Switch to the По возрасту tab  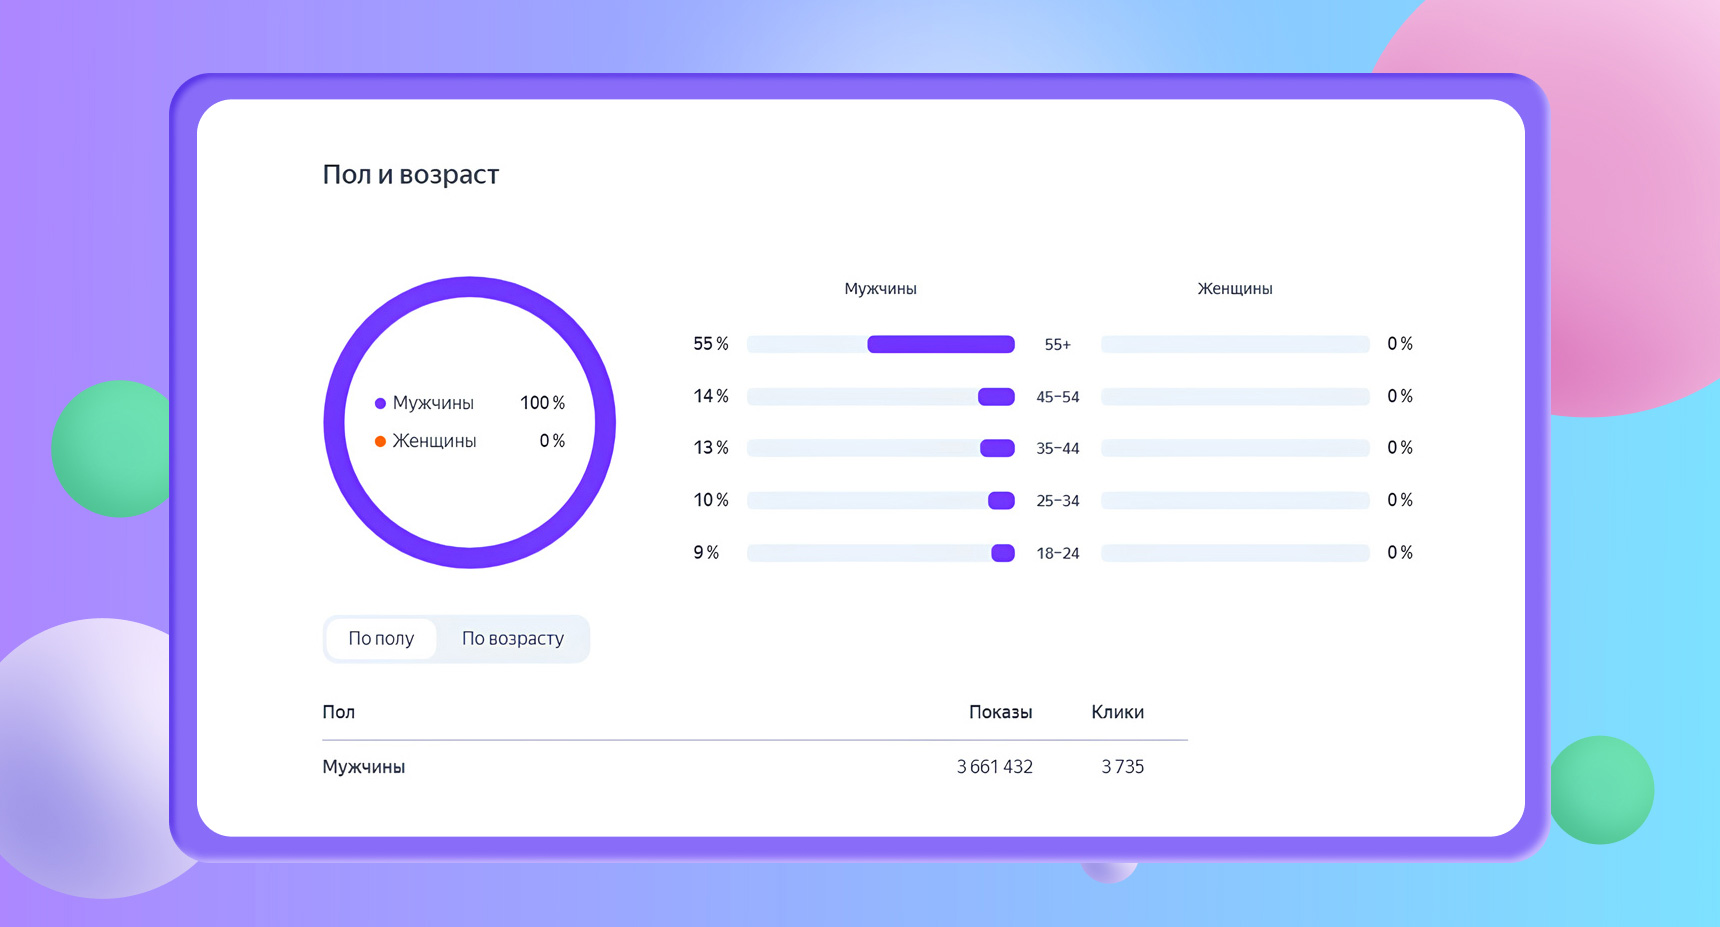(513, 639)
